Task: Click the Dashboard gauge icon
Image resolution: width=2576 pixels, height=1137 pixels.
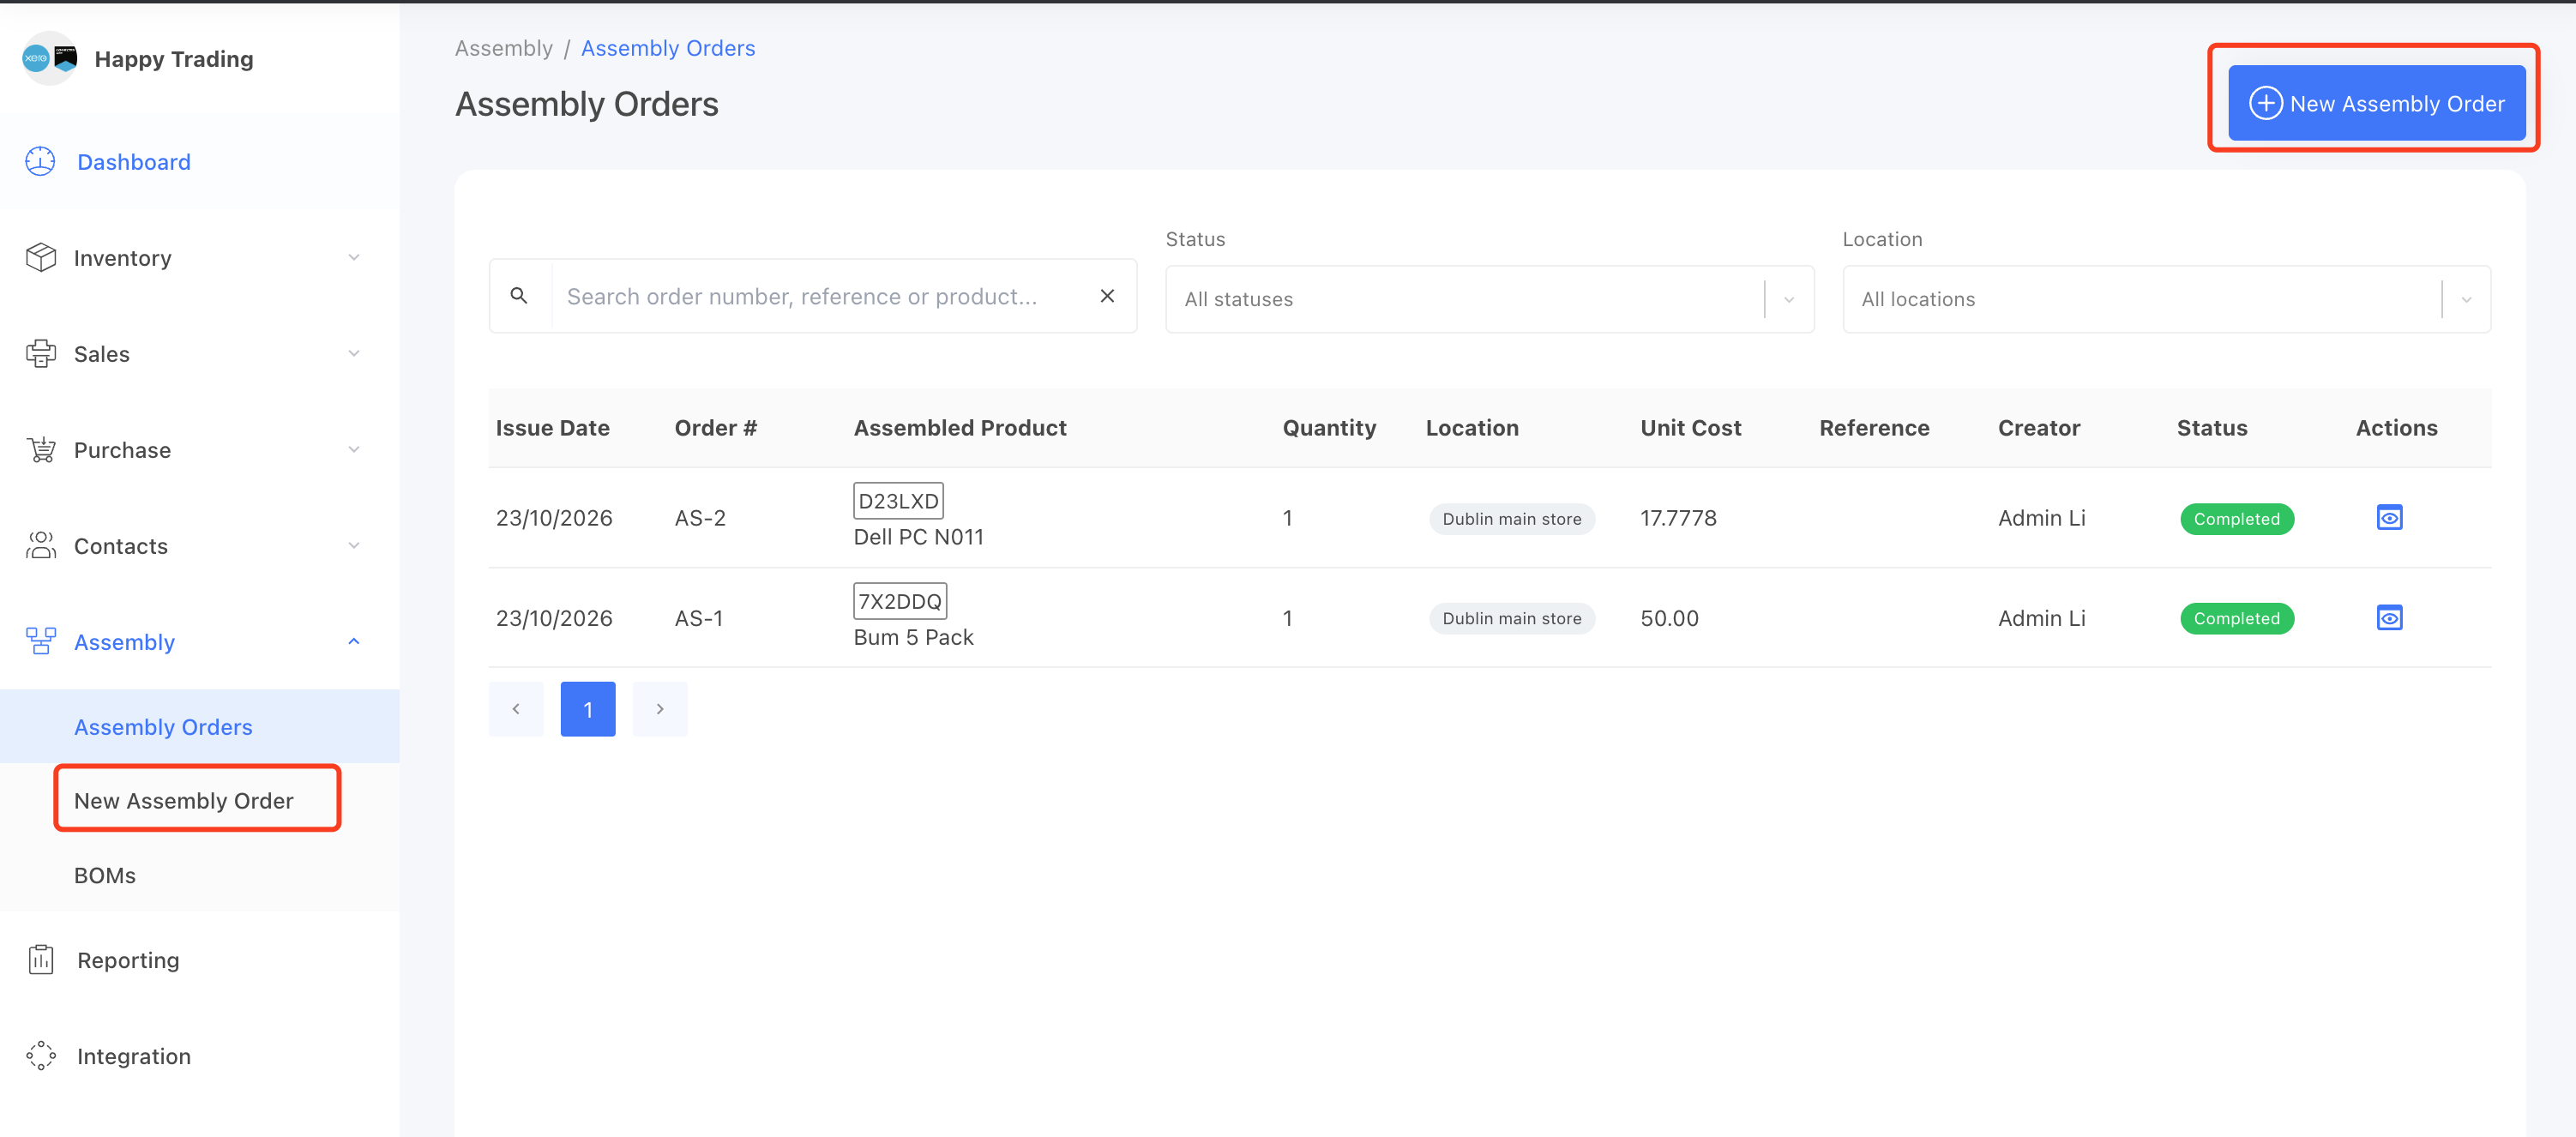Action: (40, 161)
